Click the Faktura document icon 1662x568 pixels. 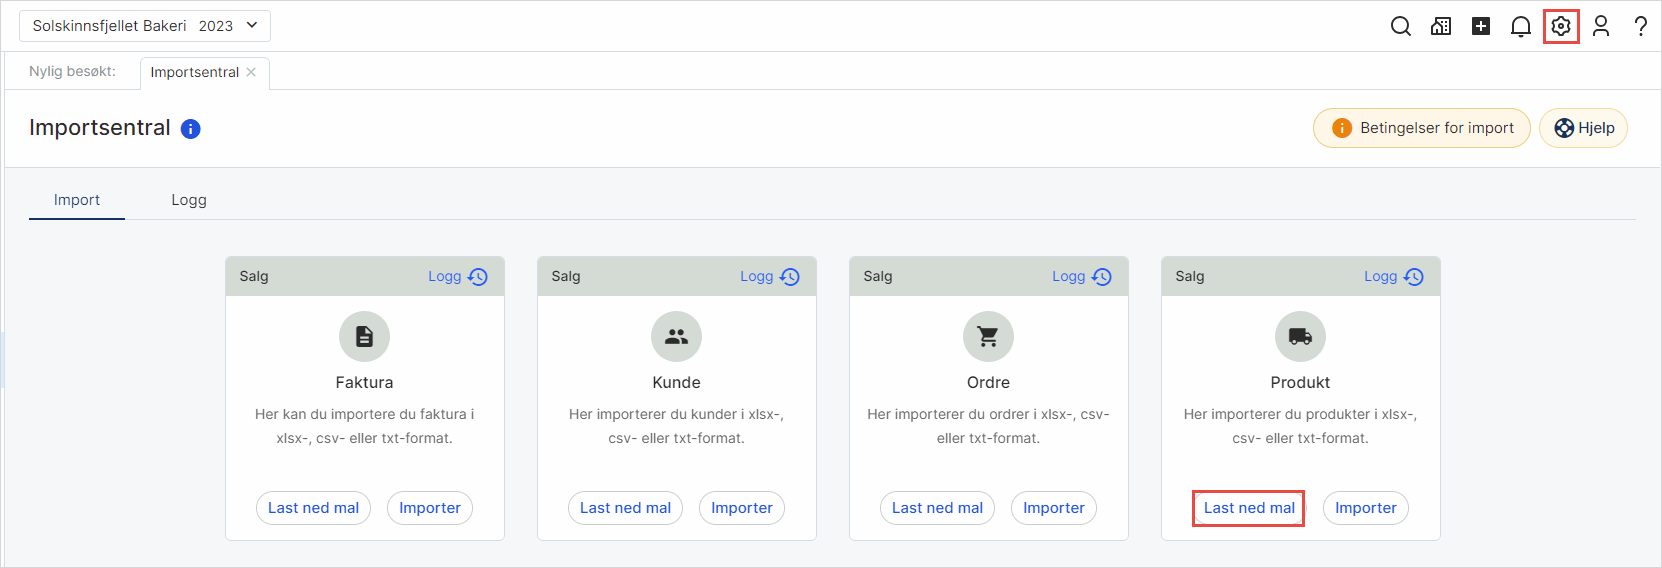pos(364,337)
